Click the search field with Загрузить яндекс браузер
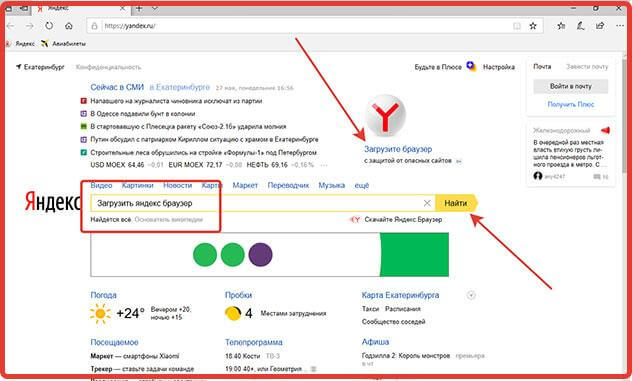 tap(262, 203)
